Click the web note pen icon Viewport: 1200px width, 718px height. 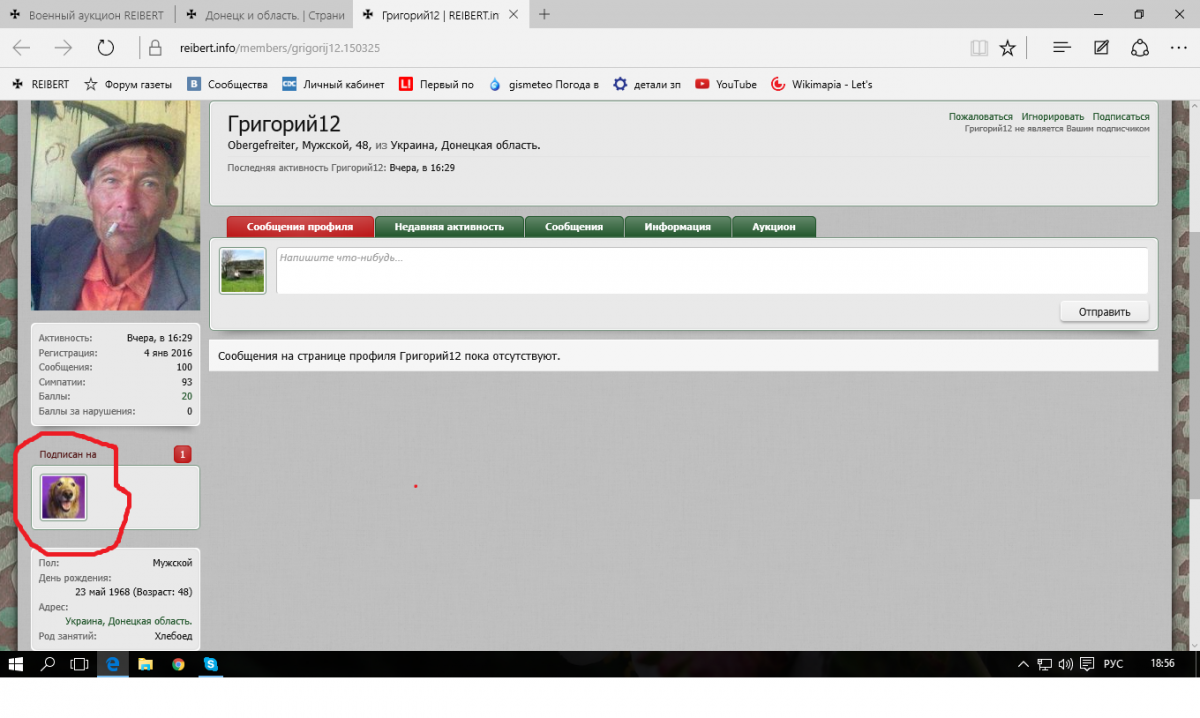pos(1101,48)
